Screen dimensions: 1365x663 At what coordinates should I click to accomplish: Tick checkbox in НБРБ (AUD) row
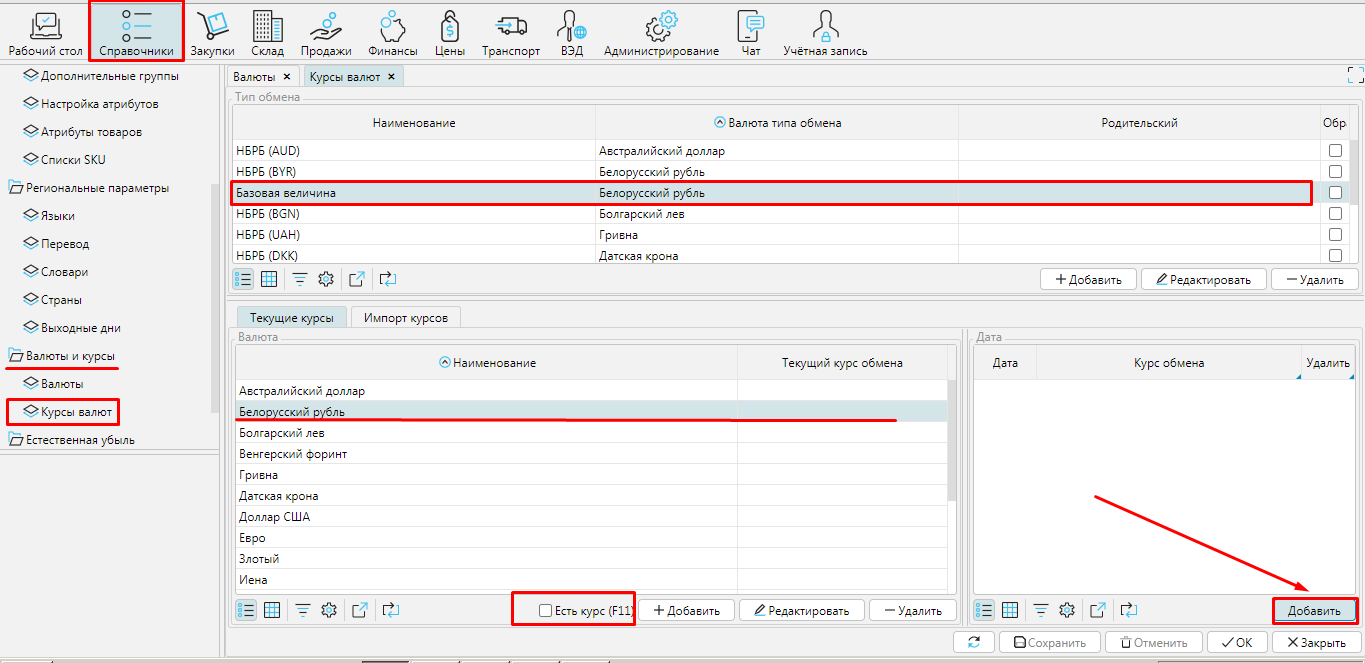coord(1335,151)
